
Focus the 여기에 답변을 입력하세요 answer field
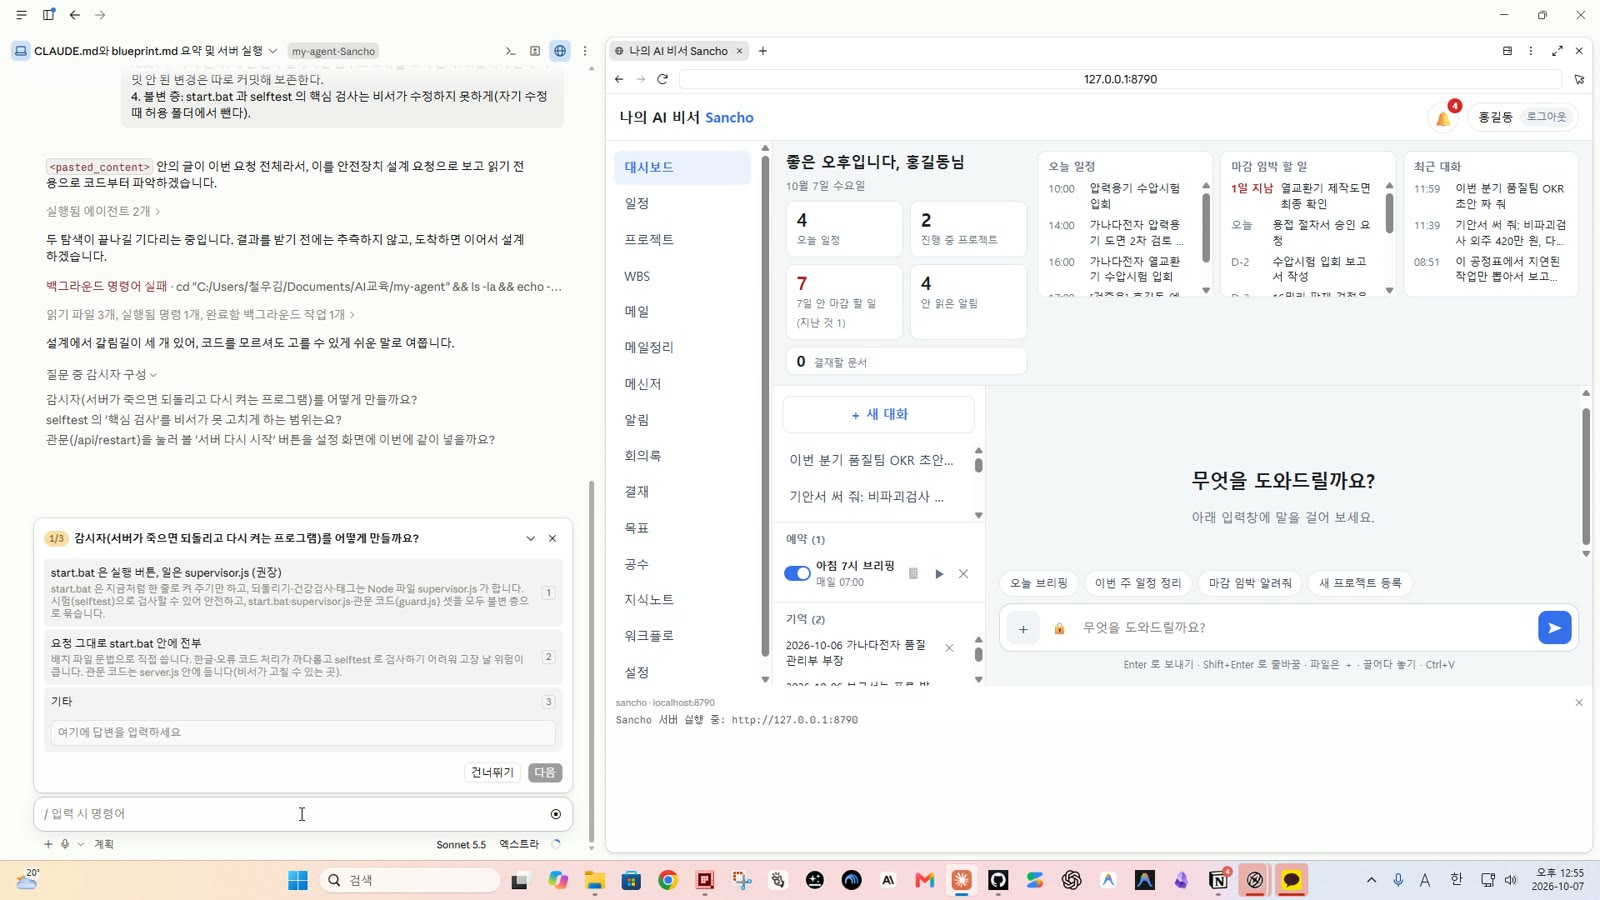point(303,733)
